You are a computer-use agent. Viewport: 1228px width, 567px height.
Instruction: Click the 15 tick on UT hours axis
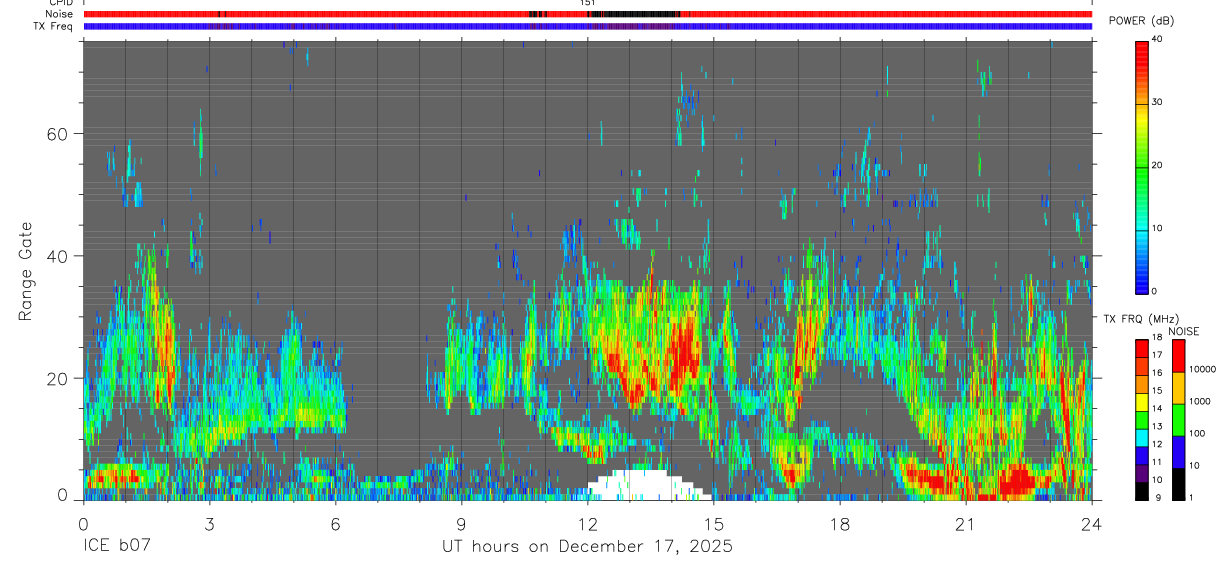pyautogui.click(x=713, y=523)
